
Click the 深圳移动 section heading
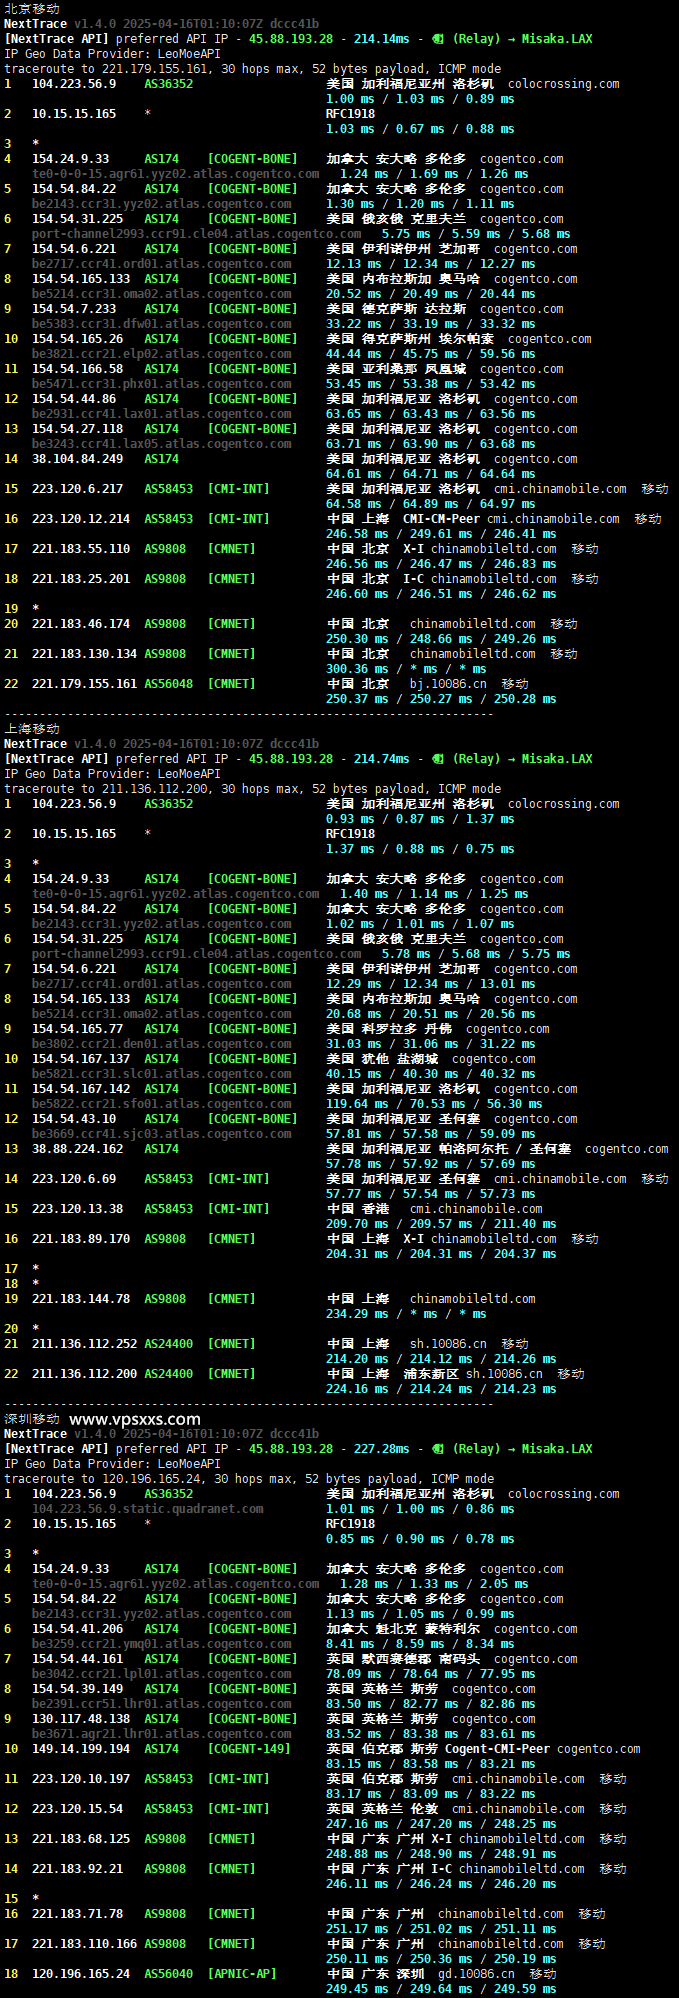click(32, 1418)
